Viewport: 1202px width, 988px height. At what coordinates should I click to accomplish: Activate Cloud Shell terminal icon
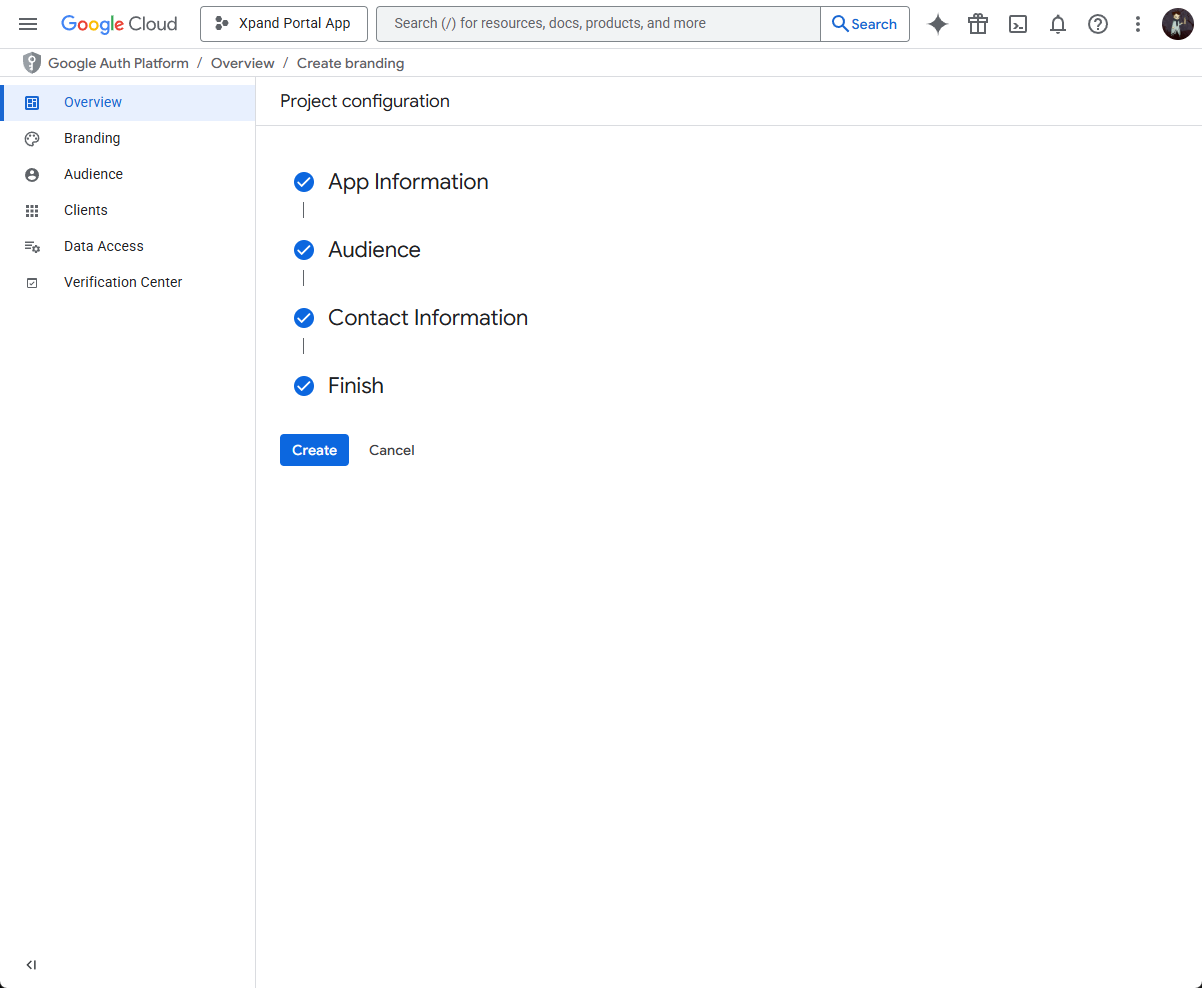(1017, 24)
